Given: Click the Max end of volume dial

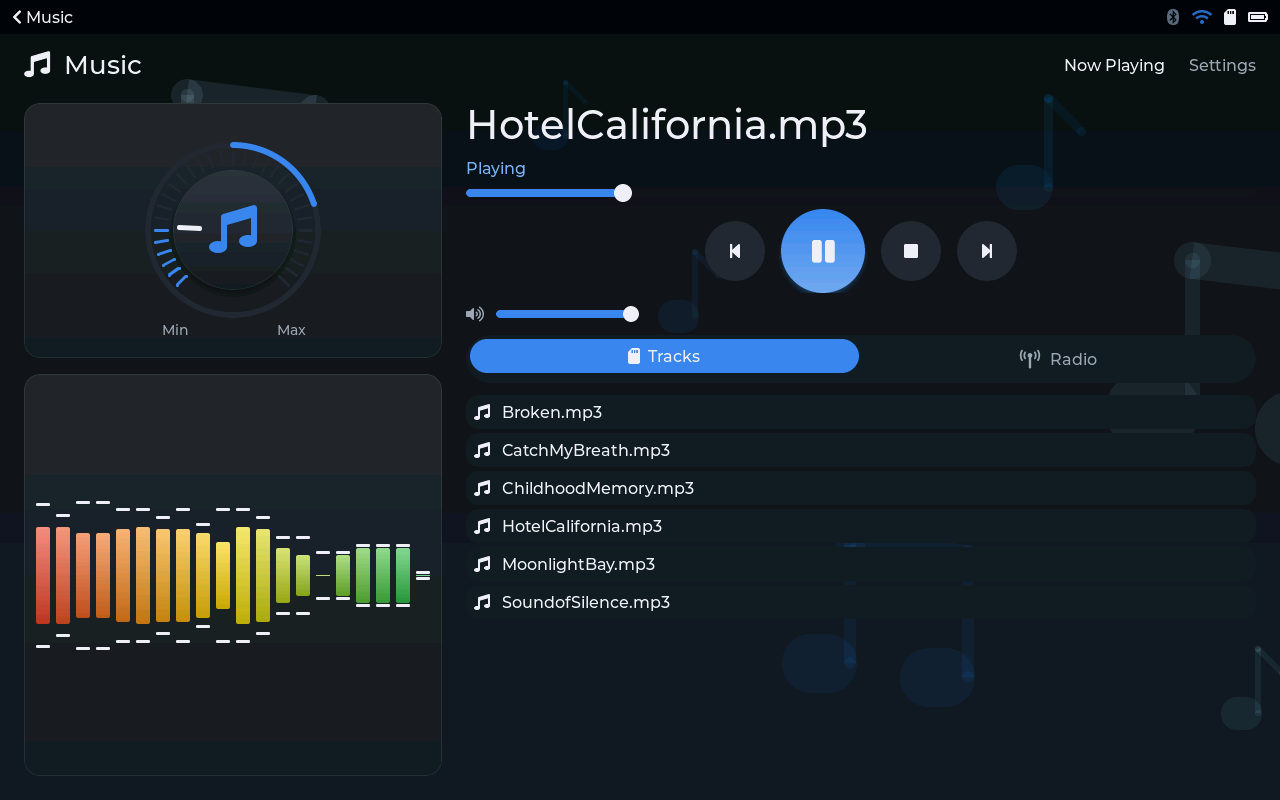Looking at the screenshot, I should point(291,330).
